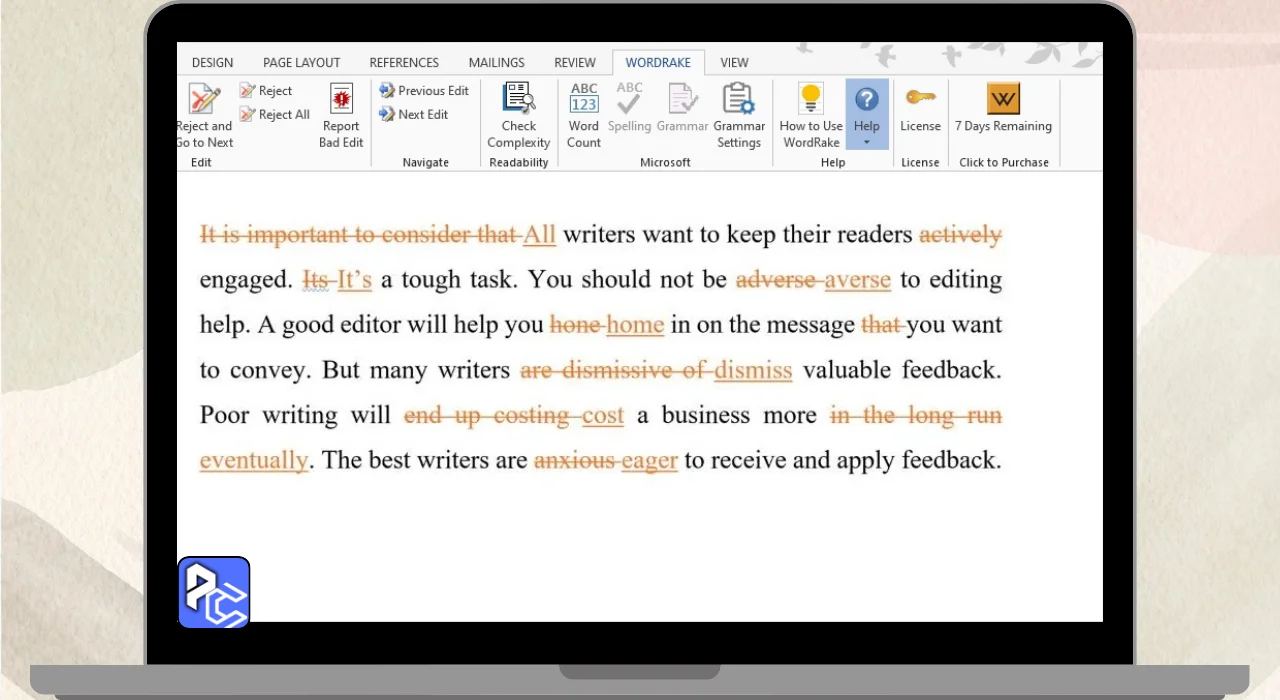Click 7 Days Remaining purchase button
1280x700 pixels.
coord(1003,100)
